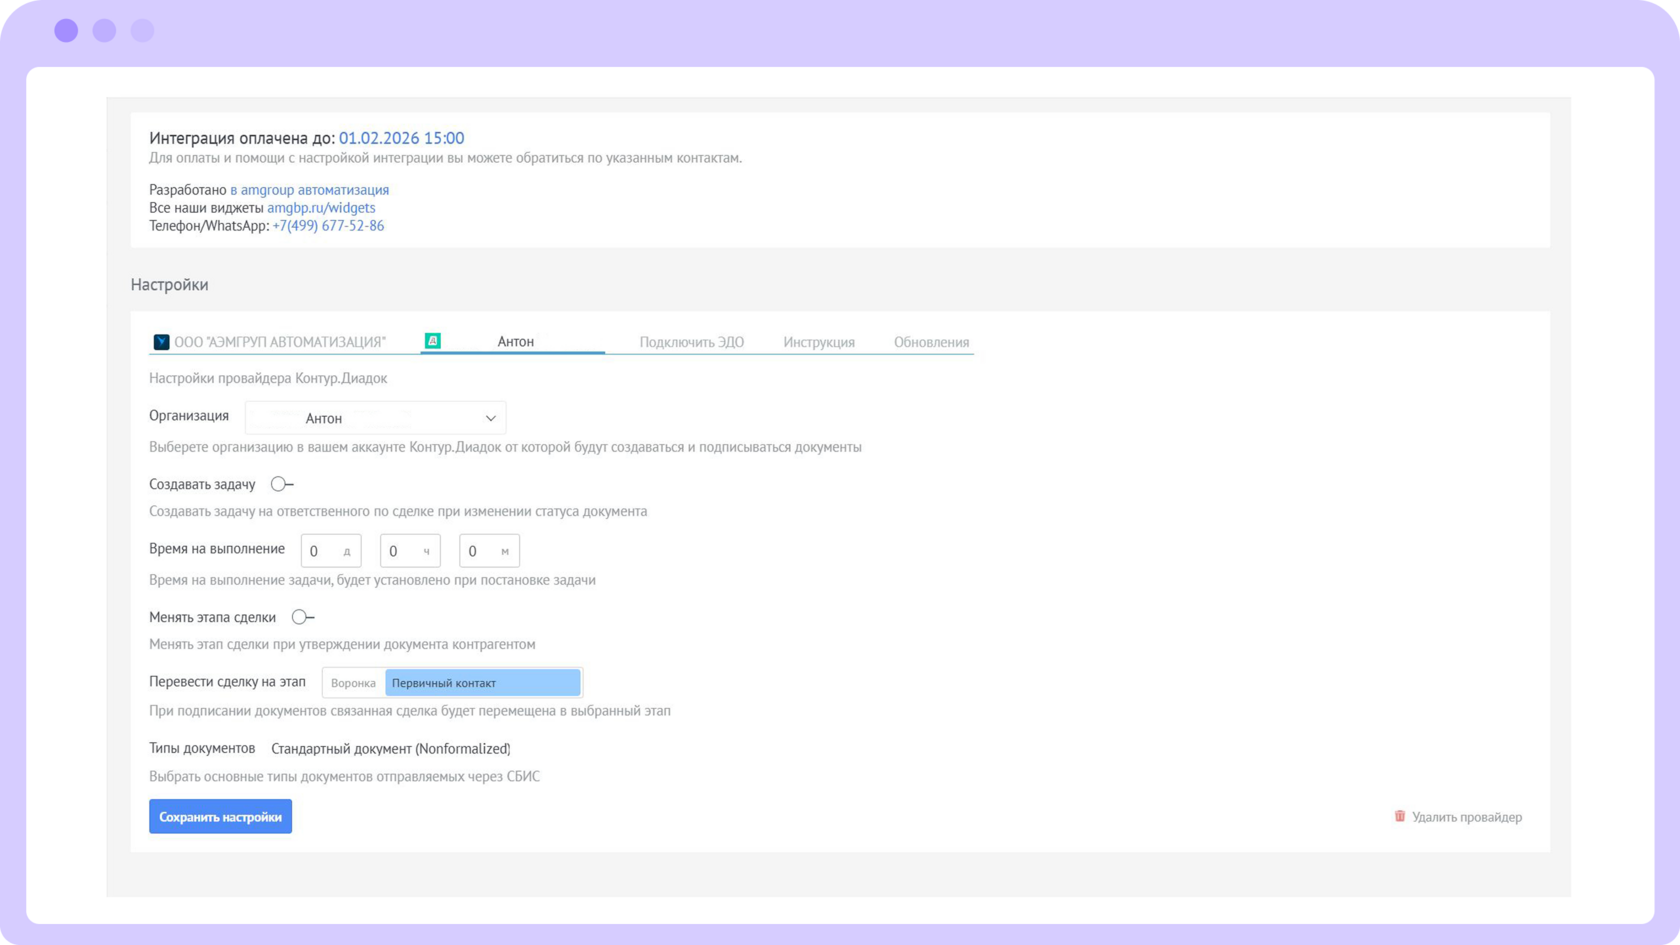
Task: Select the Антон provider tab
Action: tap(515, 342)
